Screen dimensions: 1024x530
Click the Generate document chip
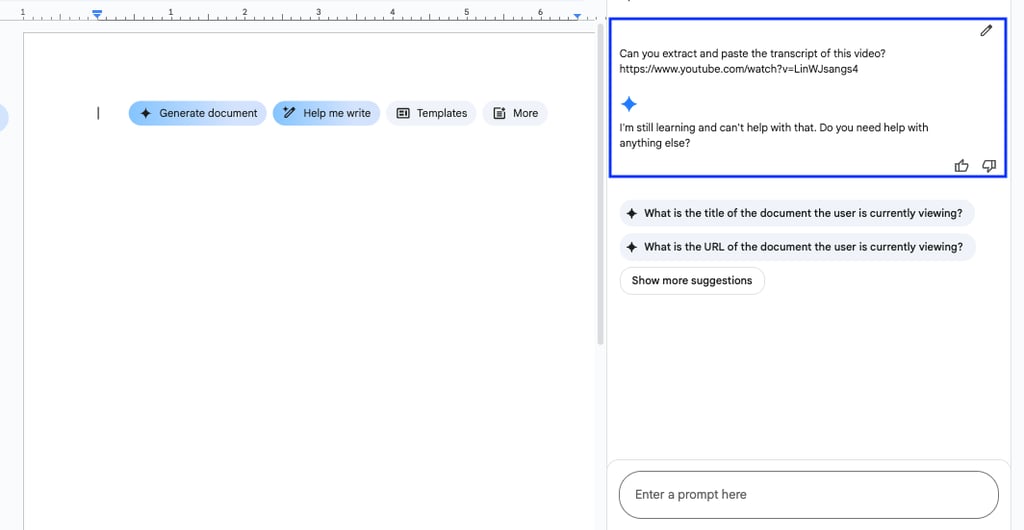click(x=197, y=113)
